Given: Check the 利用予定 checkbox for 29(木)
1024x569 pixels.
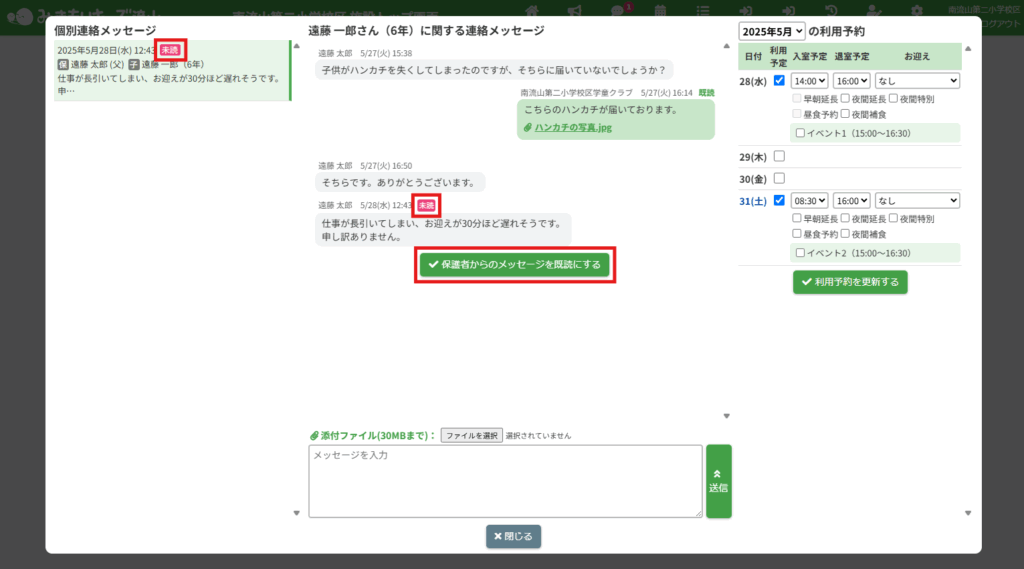Looking at the screenshot, I should (779, 156).
